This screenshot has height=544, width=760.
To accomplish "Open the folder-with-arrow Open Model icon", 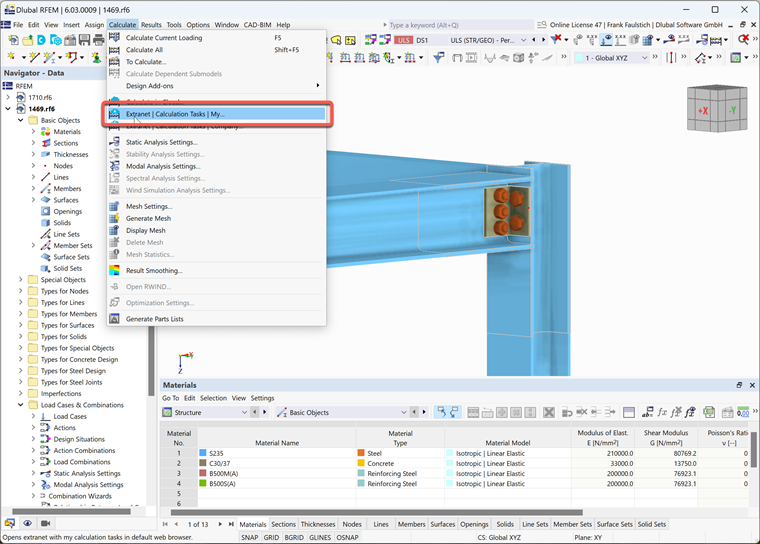I will tap(28, 40).
